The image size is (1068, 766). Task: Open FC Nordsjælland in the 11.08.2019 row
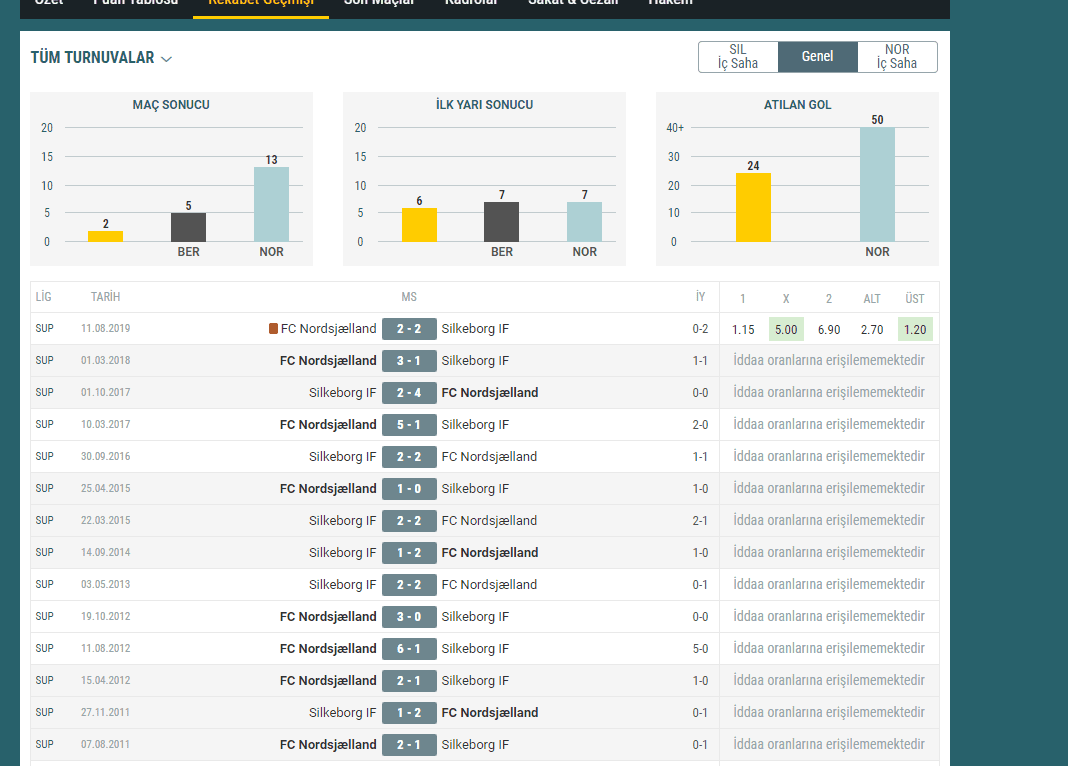click(328, 329)
